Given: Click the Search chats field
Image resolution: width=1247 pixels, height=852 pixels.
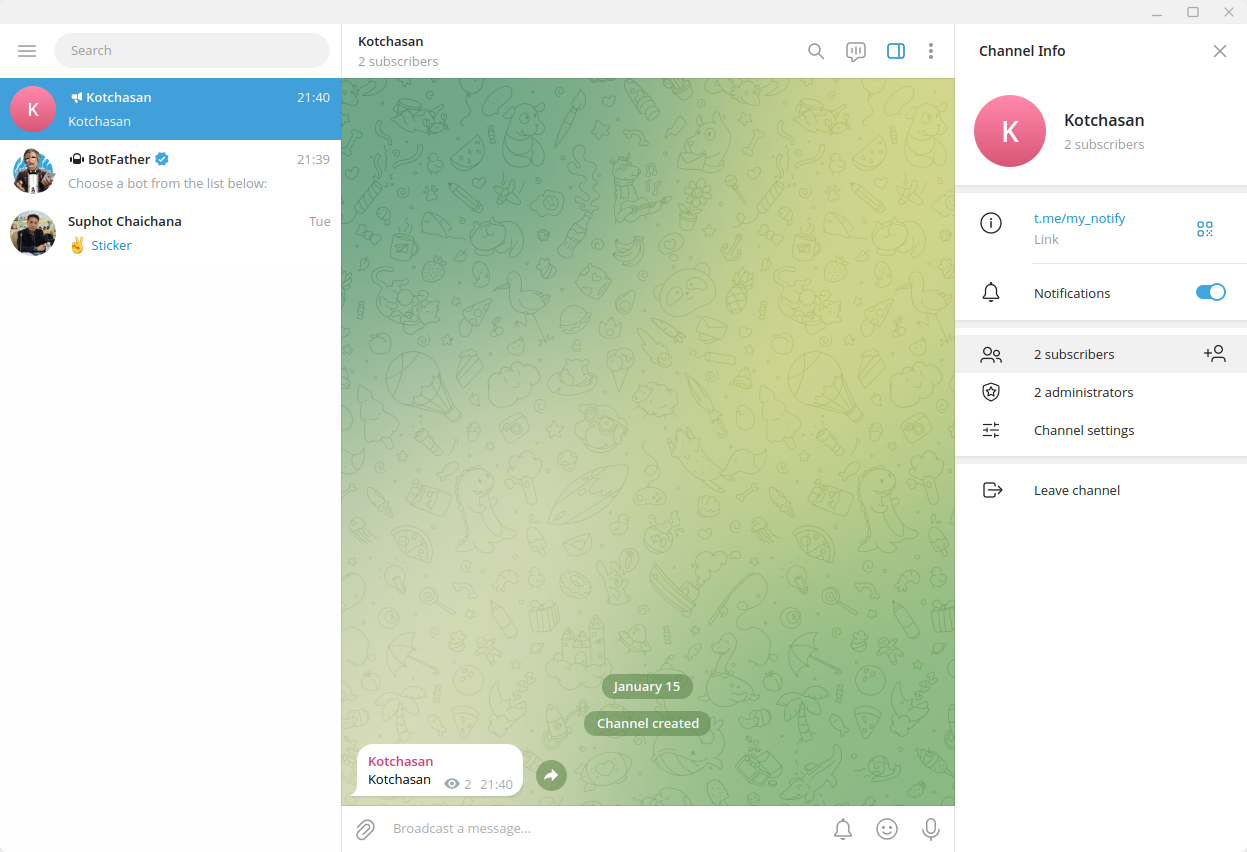Looking at the screenshot, I should pyautogui.click(x=191, y=50).
